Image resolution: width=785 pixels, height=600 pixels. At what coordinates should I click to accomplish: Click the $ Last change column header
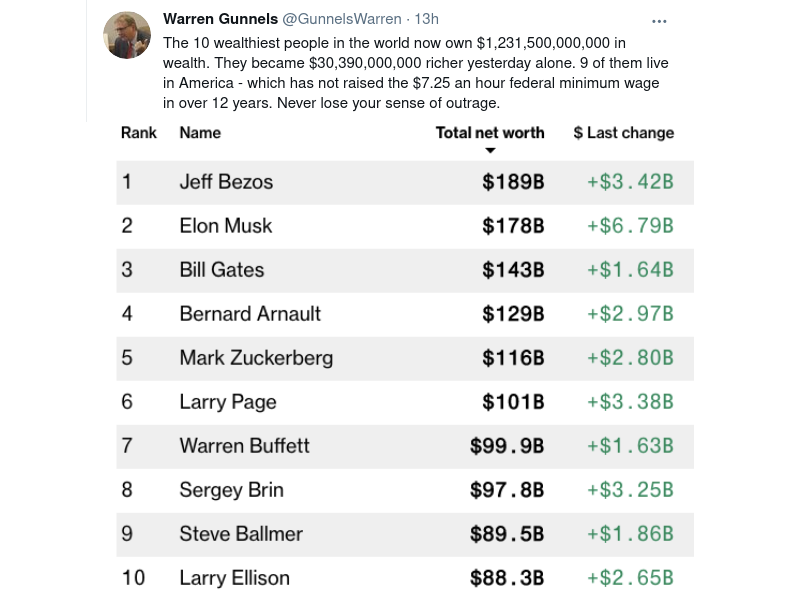click(623, 133)
